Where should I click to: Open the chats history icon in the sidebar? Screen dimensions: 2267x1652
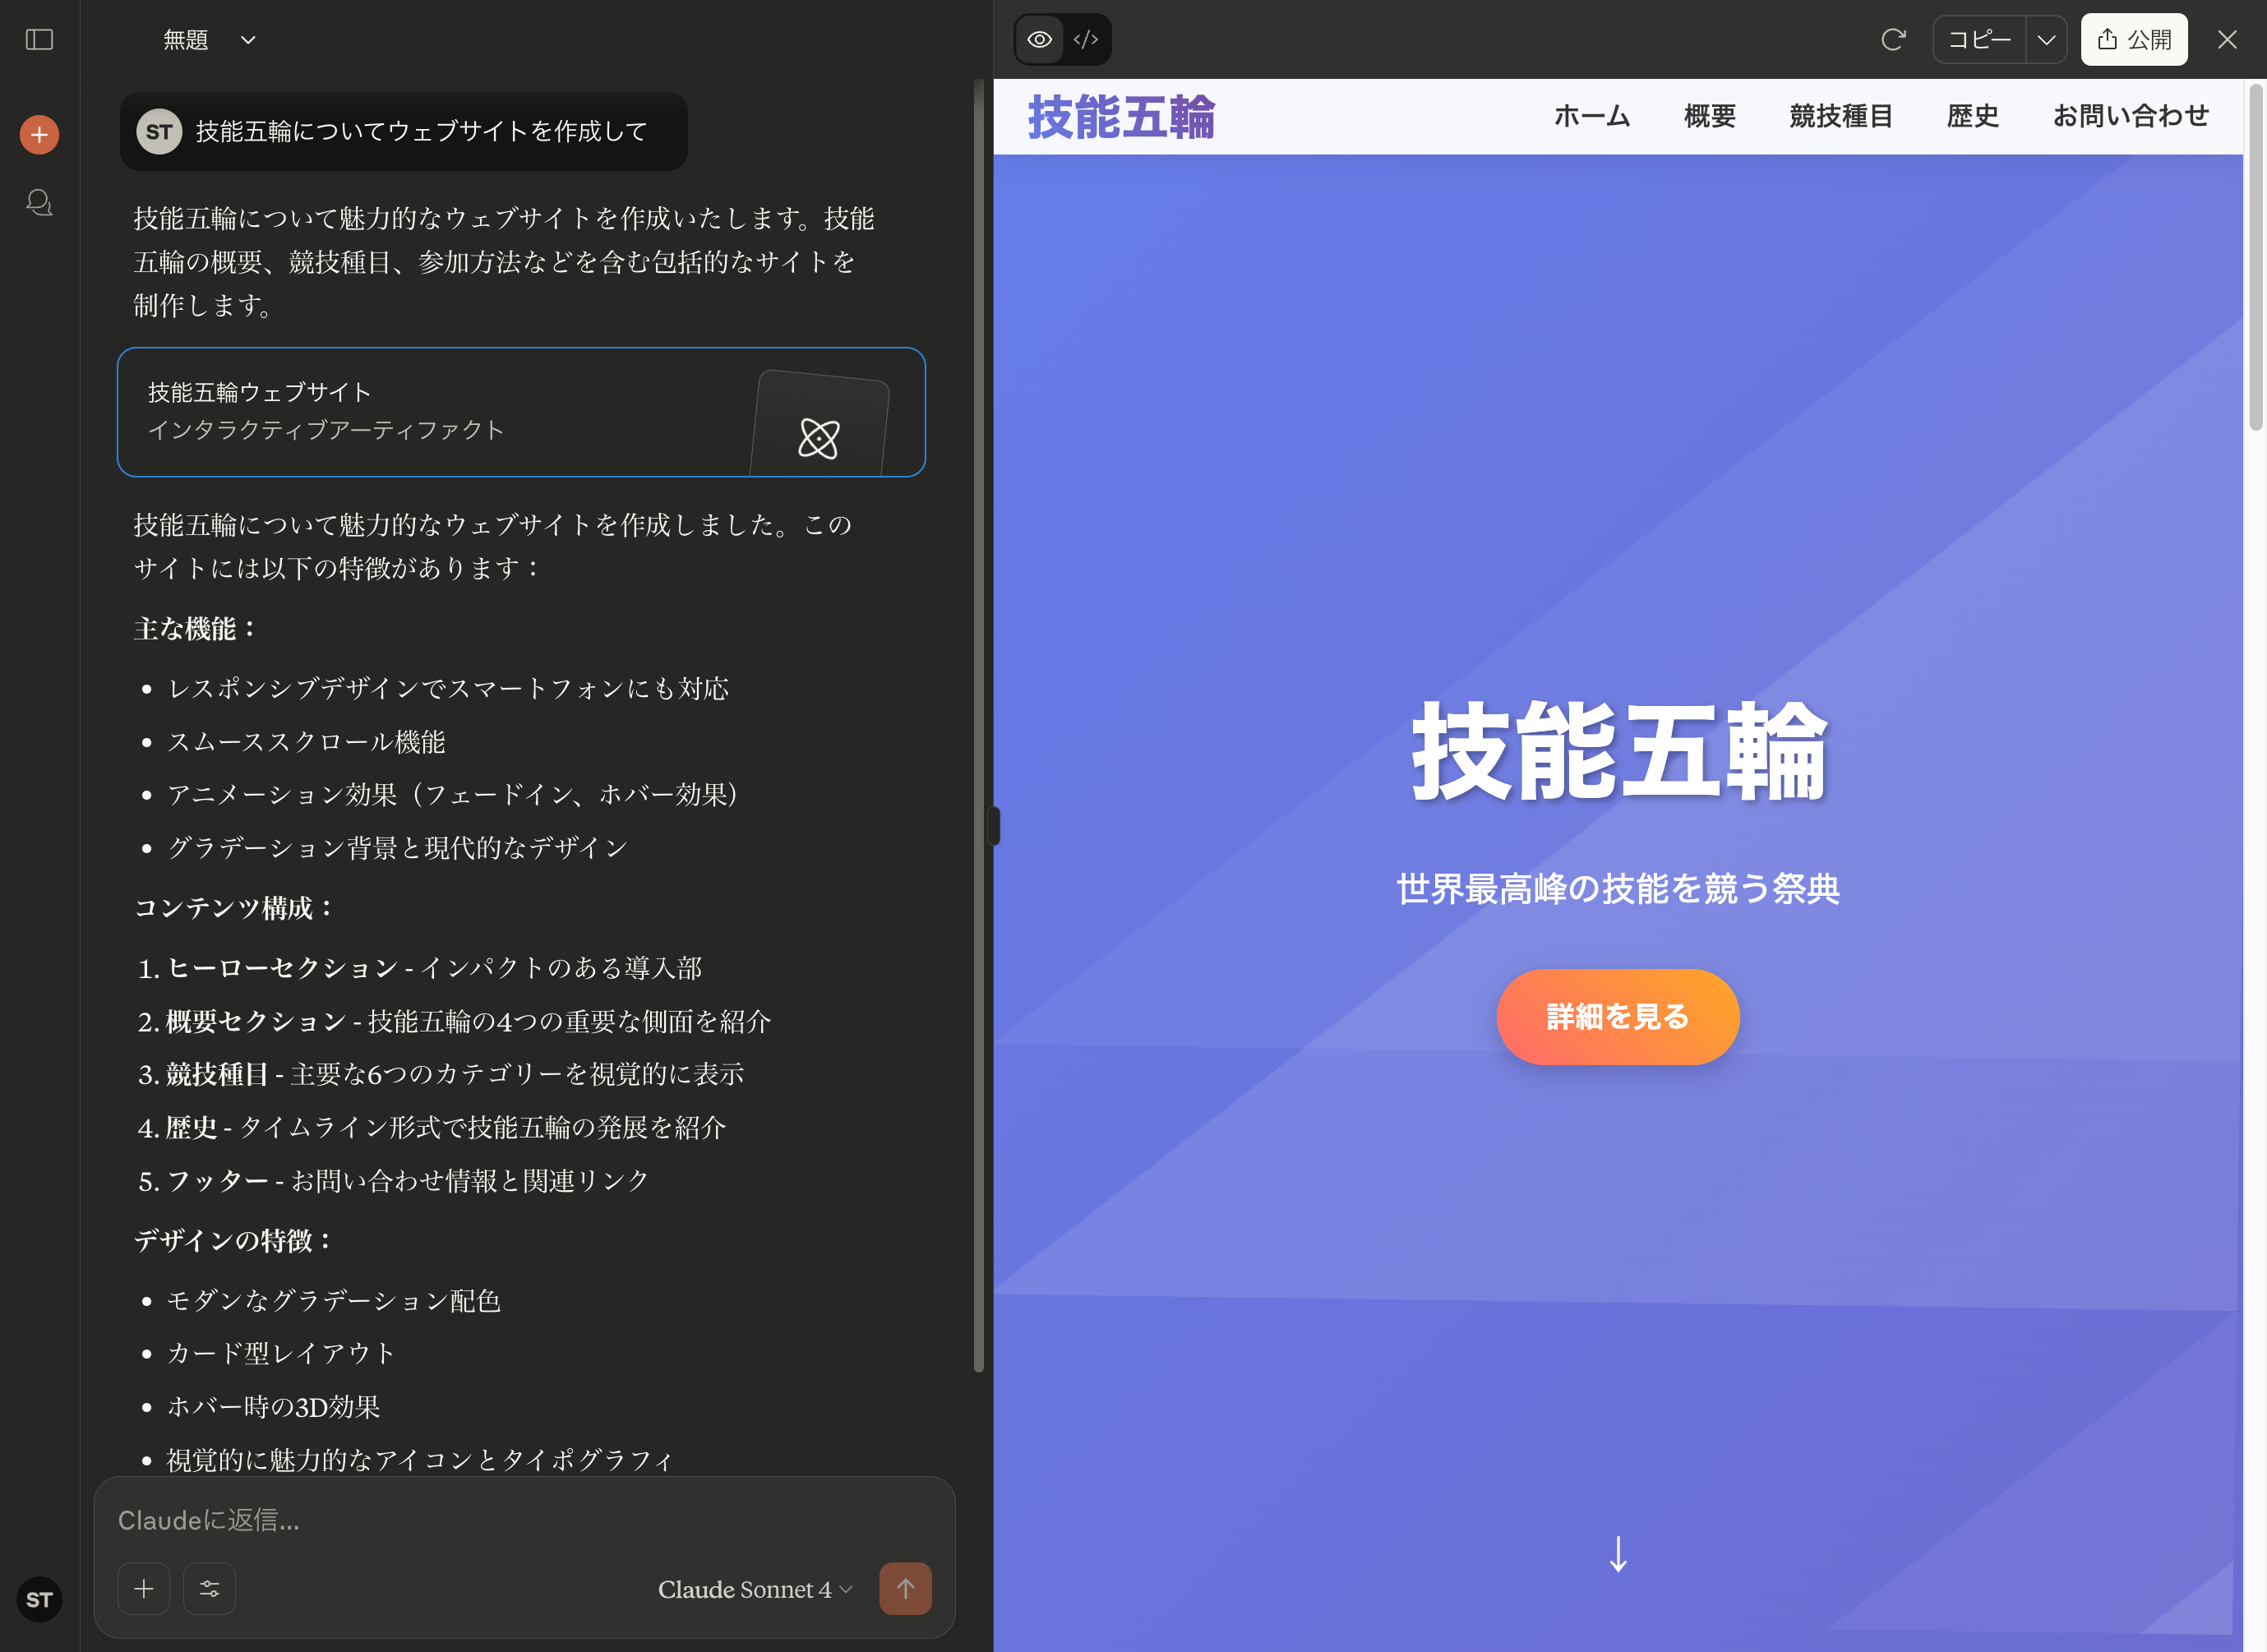[x=39, y=202]
